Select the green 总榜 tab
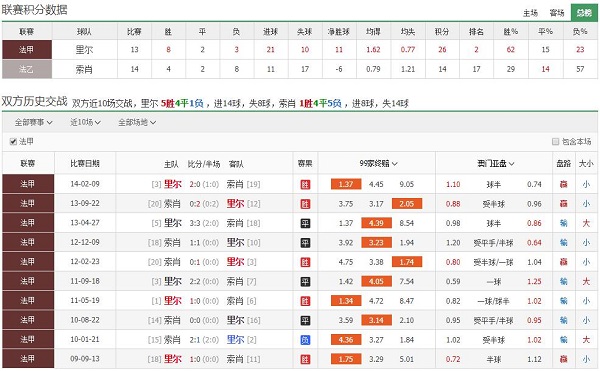The width and height of the screenshot is (600, 371). (584, 13)
